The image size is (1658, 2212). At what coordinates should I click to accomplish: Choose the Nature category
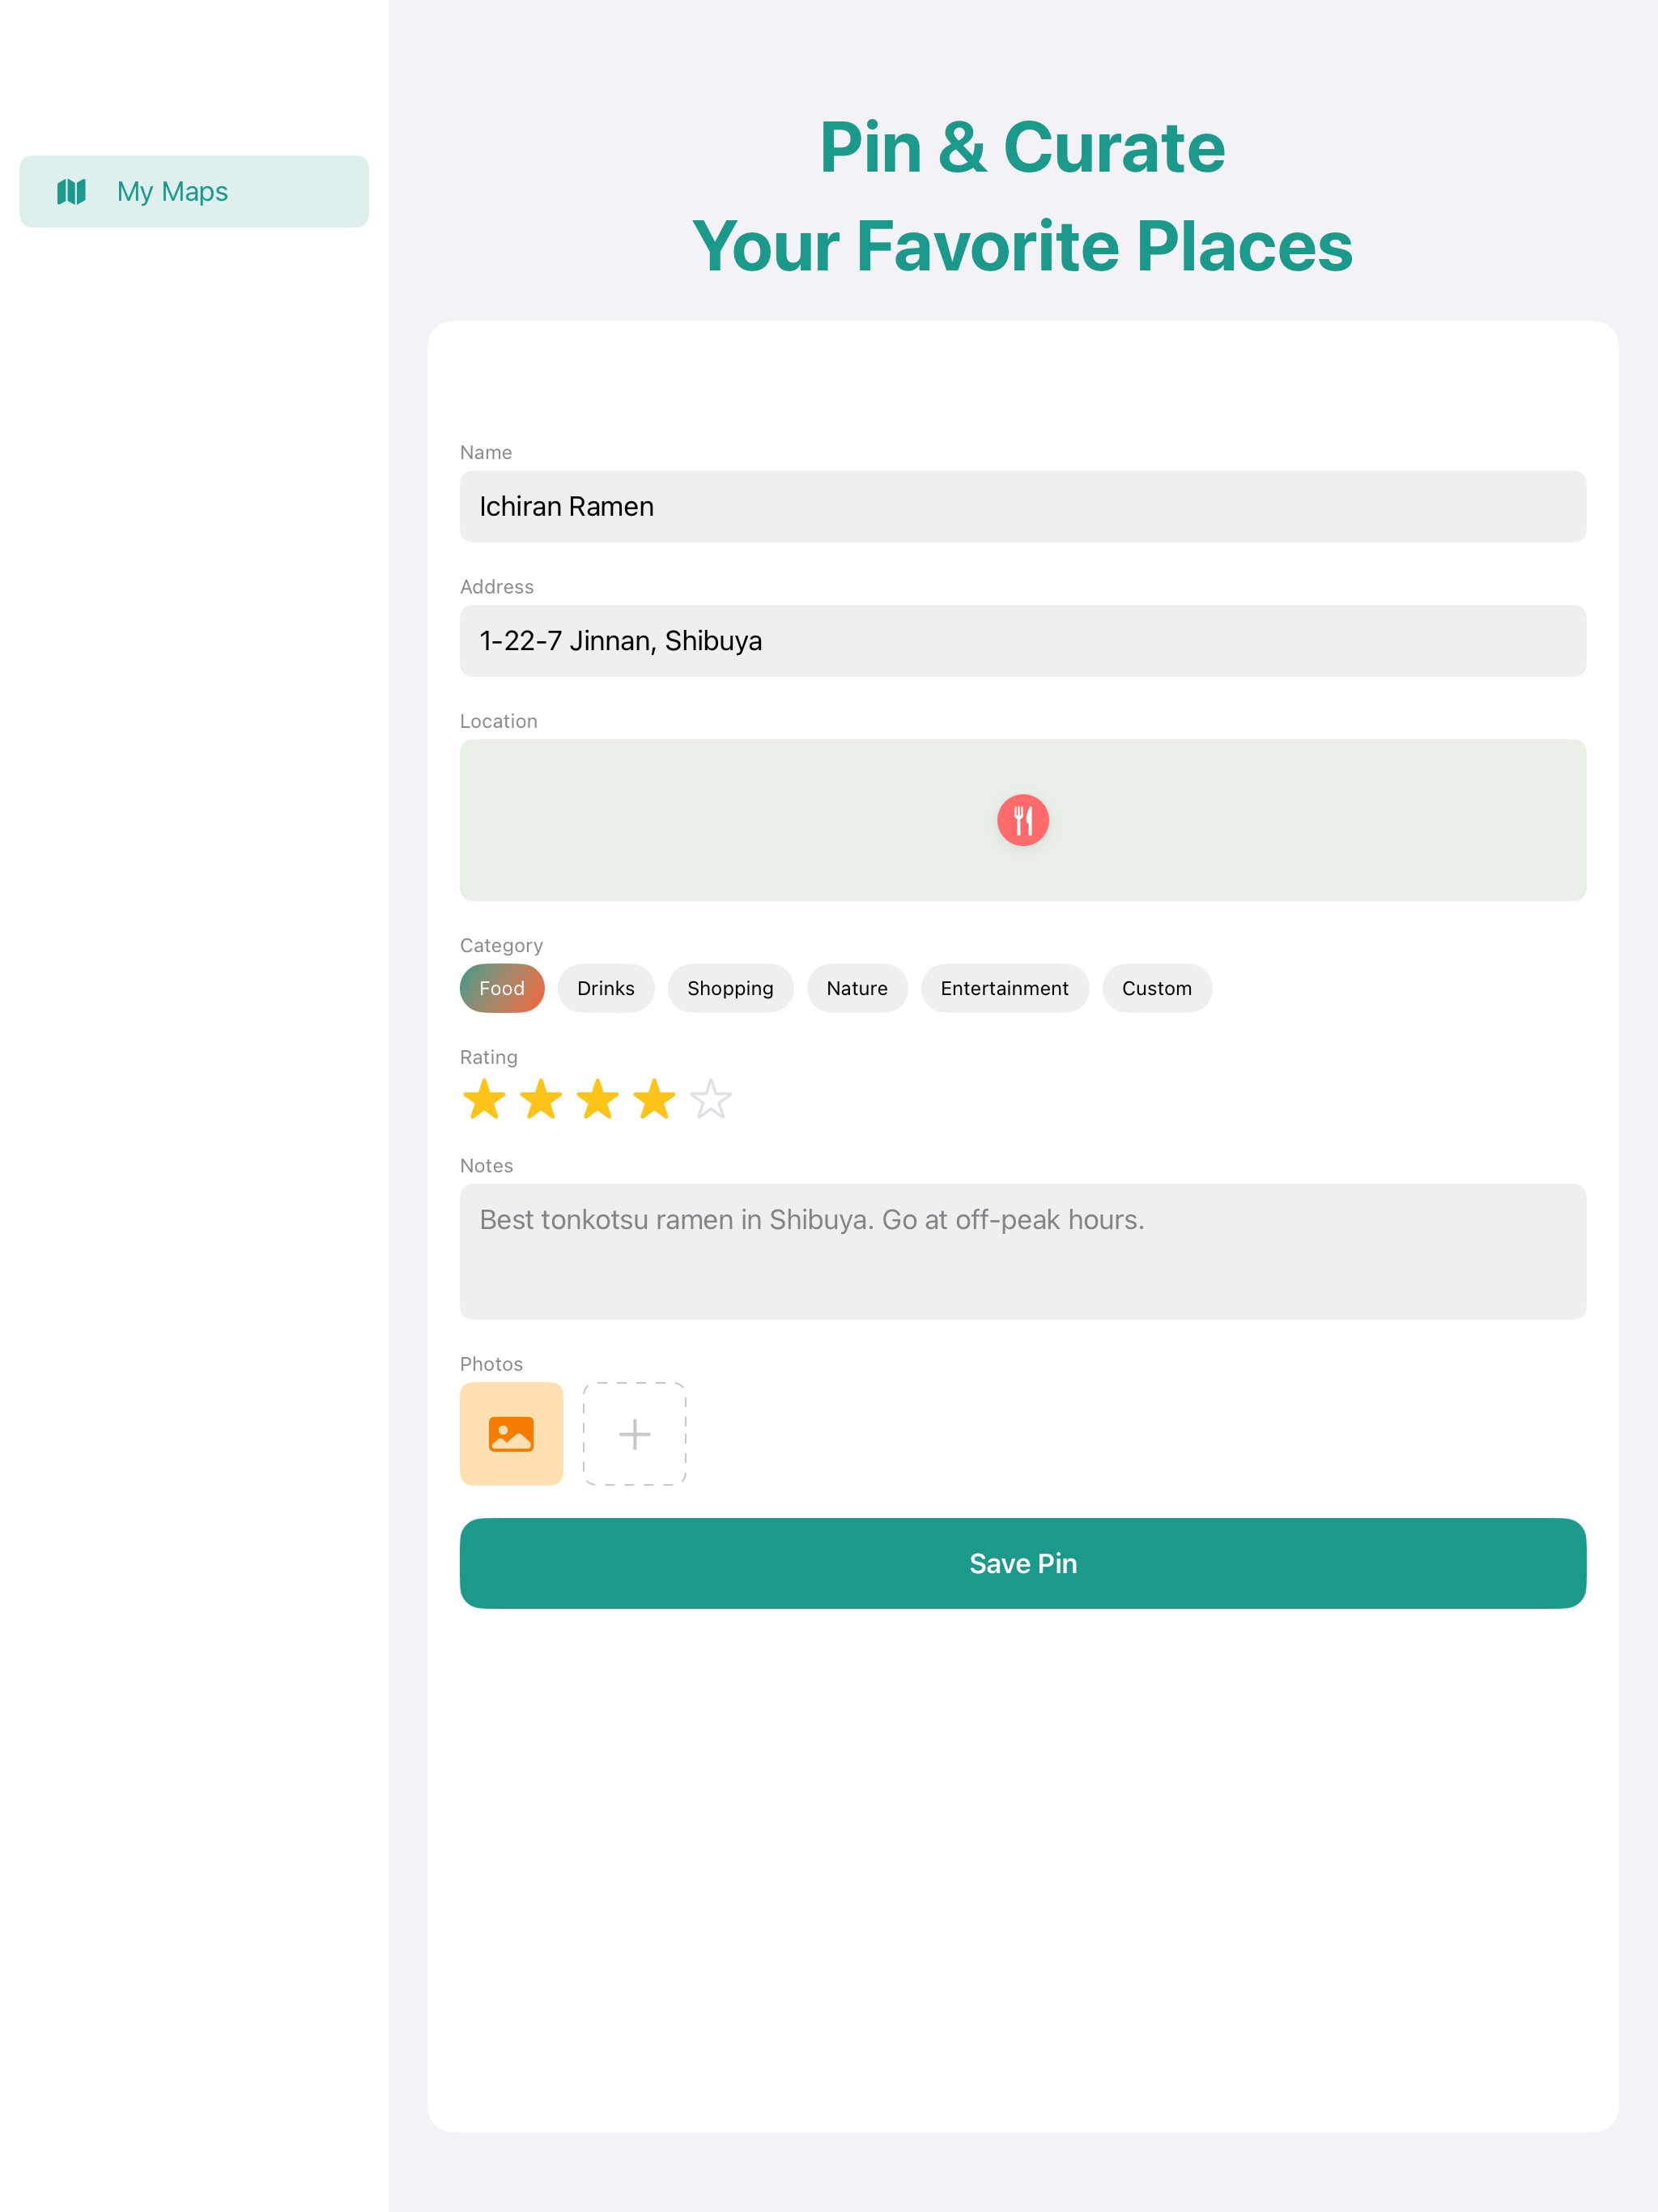857,988
